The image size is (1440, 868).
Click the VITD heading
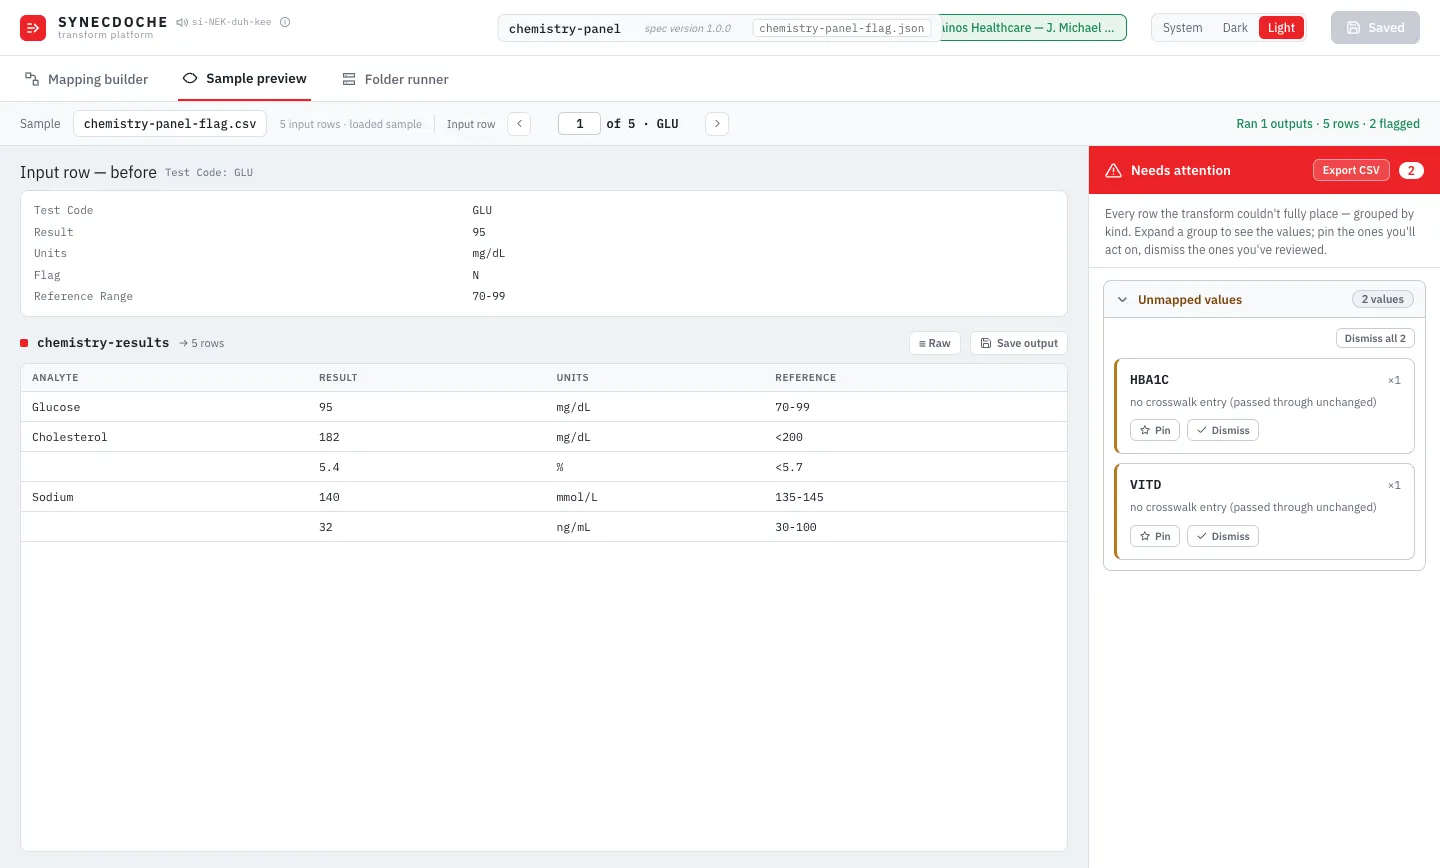coord(1146,485)
